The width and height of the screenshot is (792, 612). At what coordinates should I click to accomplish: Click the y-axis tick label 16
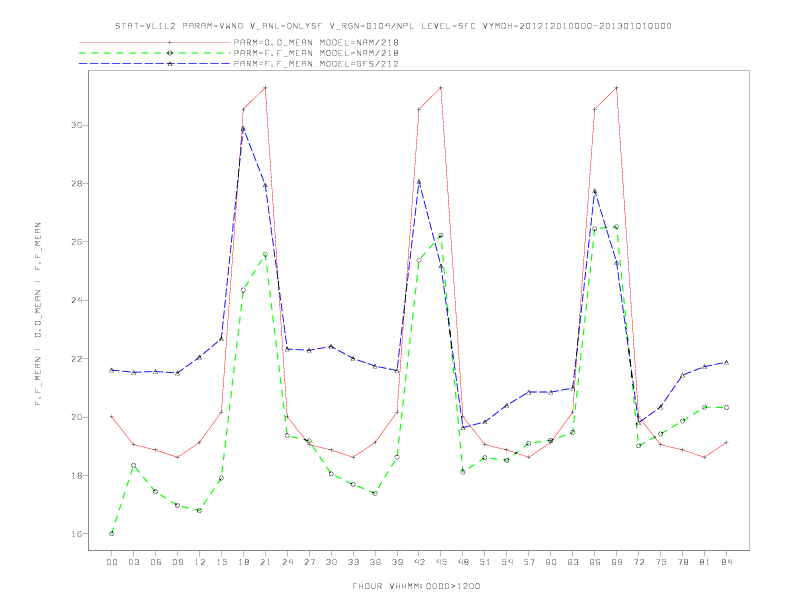tap(77, 534)
